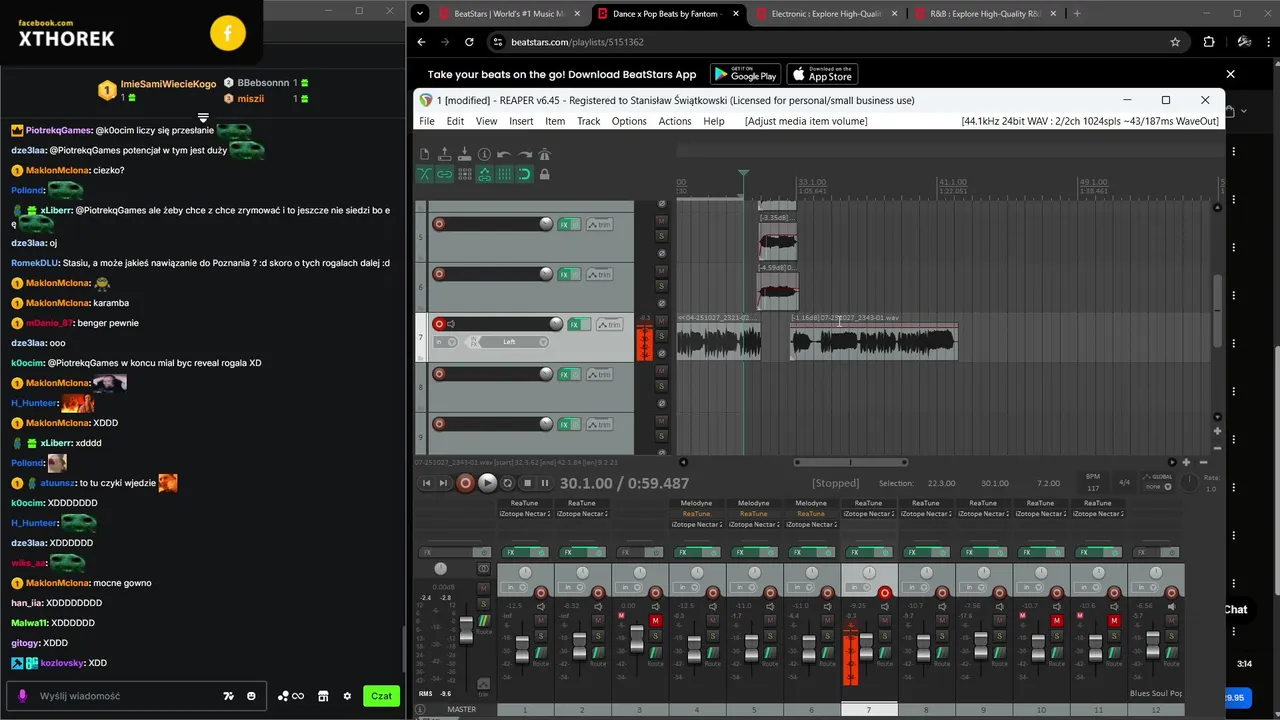This screenshot has height=720, width=1280.
Task: Open the File menu
Action: point(427,121)
